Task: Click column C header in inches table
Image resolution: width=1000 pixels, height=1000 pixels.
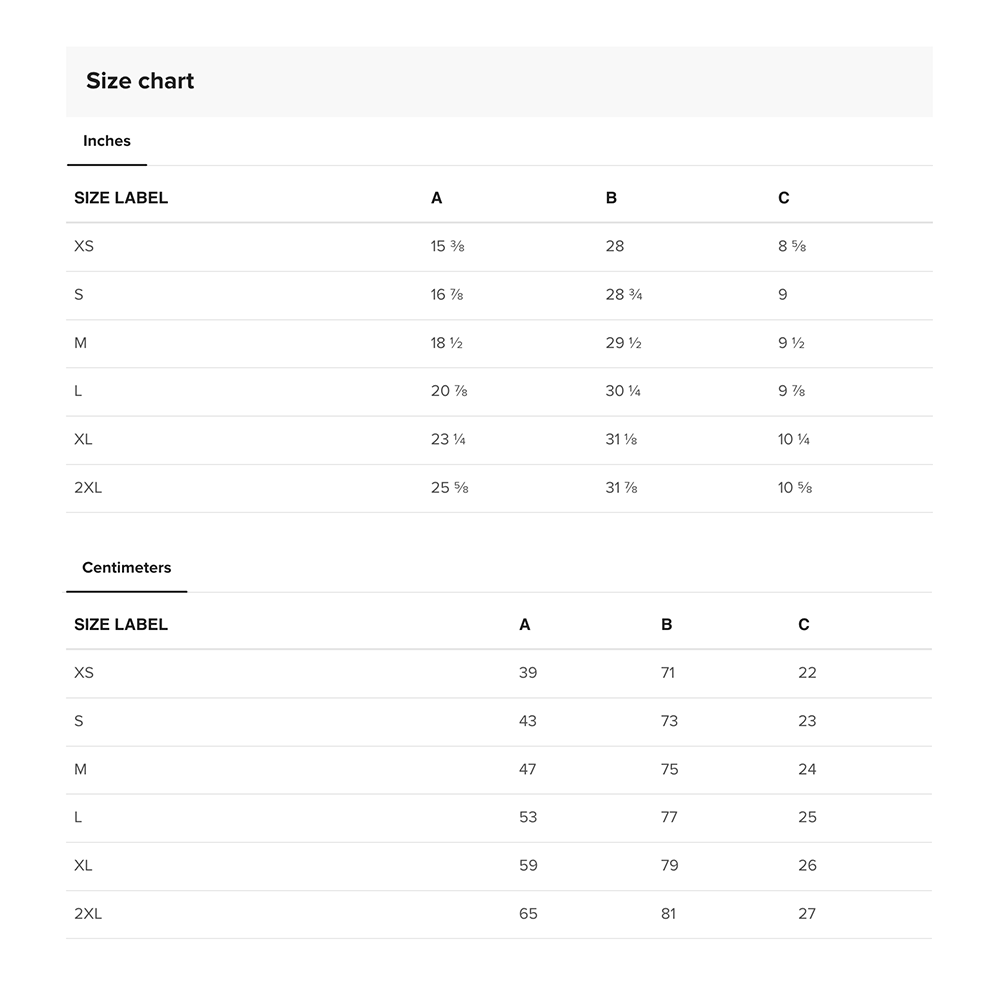Action: pyautogui.click(x=783, y=198)
